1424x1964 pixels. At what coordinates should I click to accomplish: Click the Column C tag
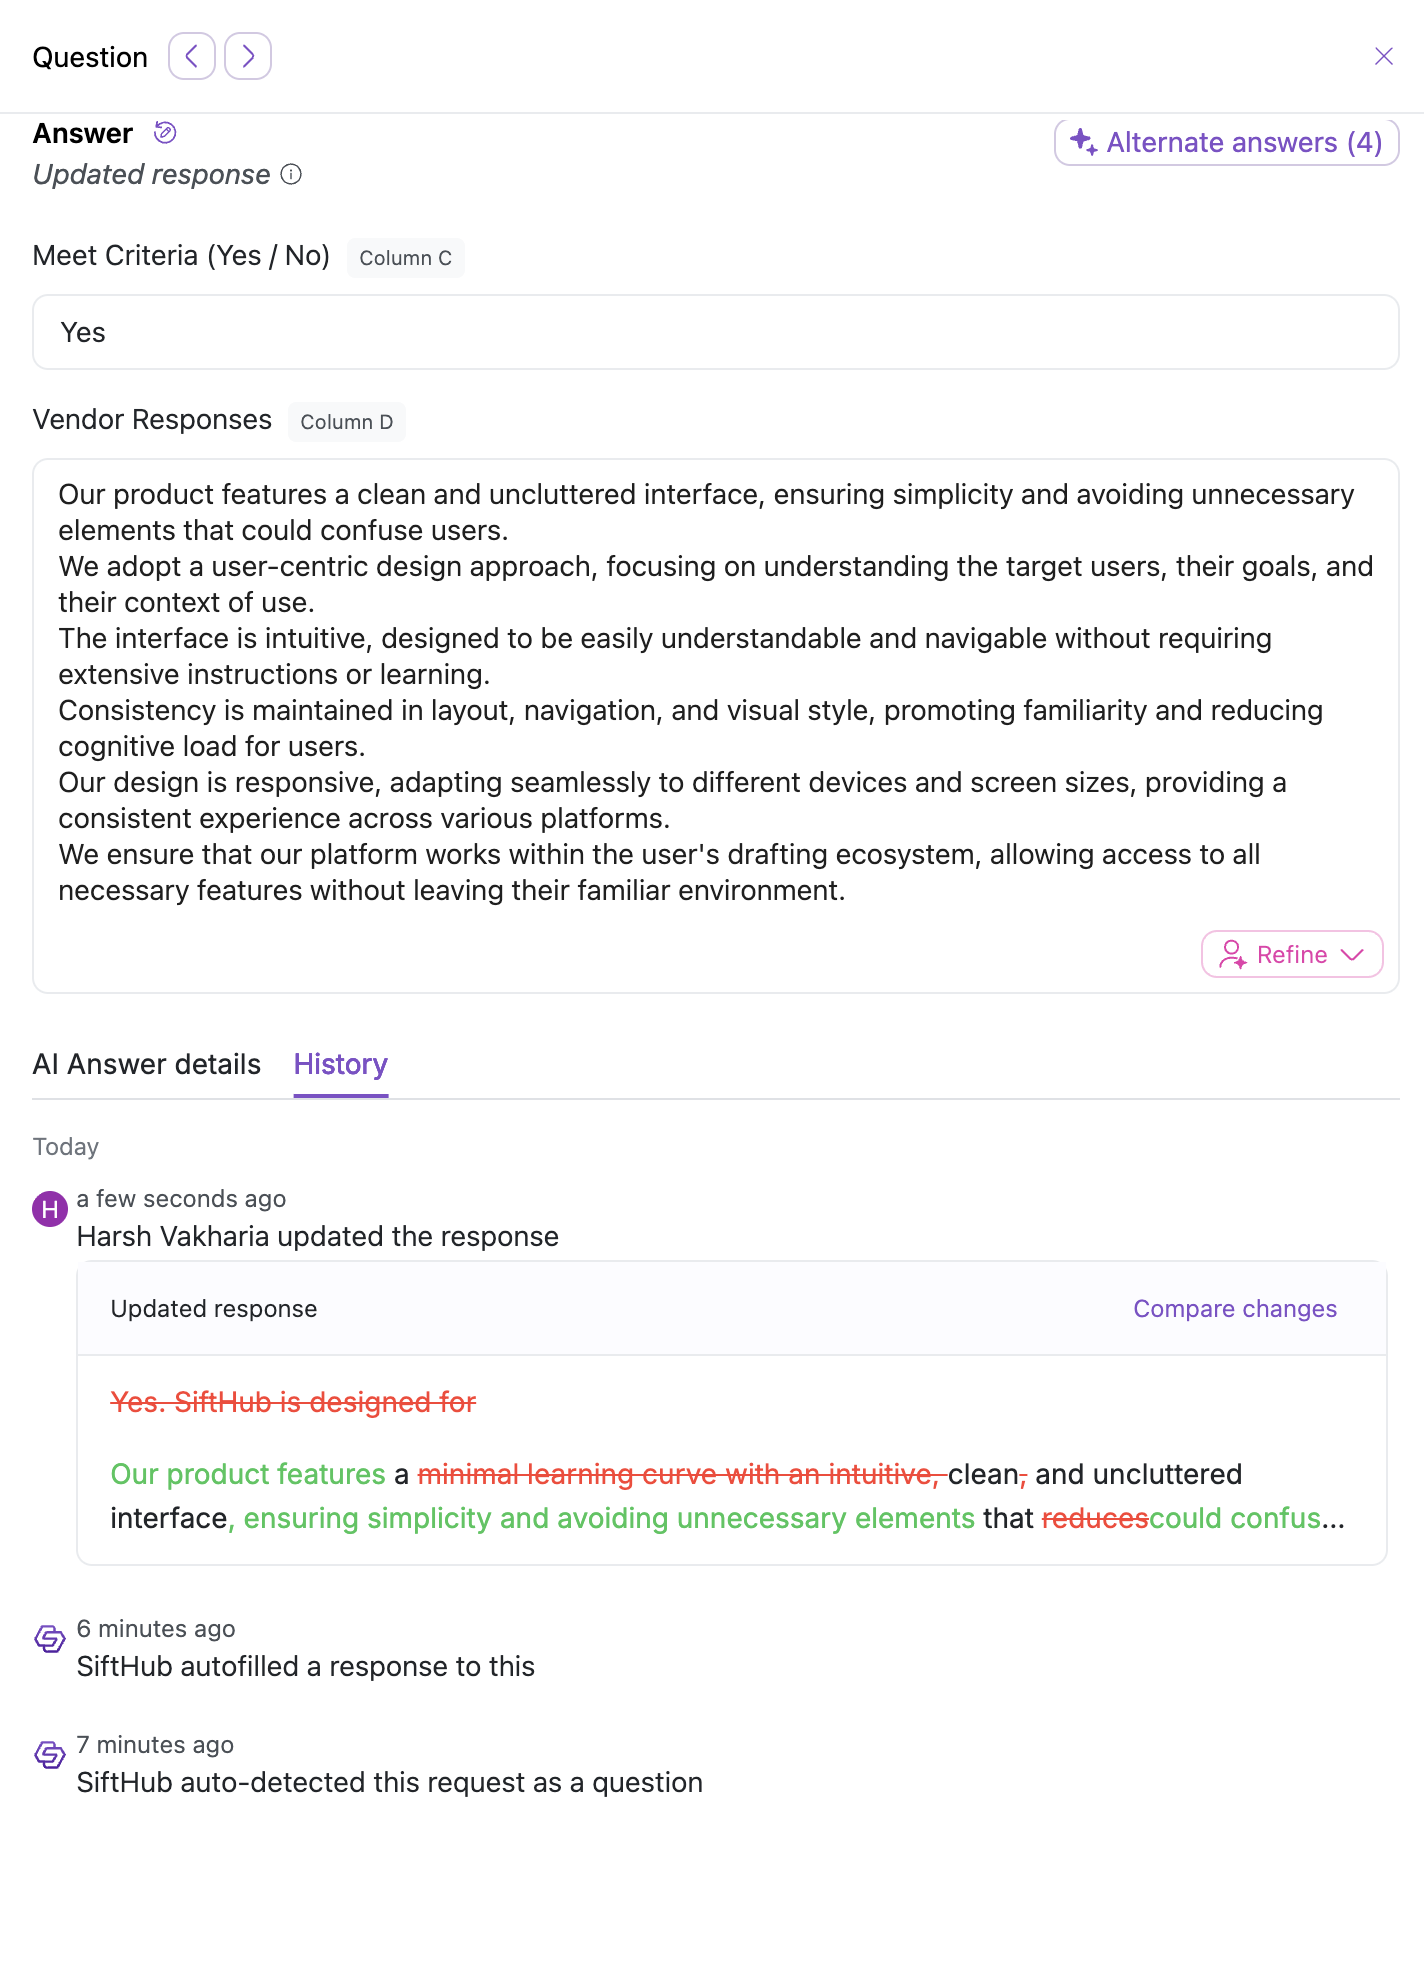406,258
